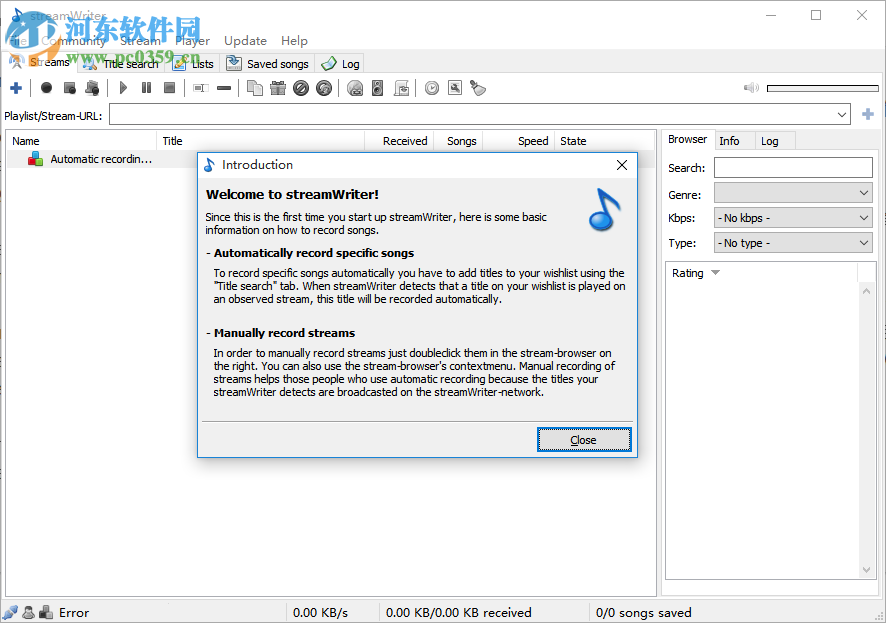Viewport: 886px width, 623px height.
Task: Copy the current title with the copy icon
Action: [x=253, y=88]
